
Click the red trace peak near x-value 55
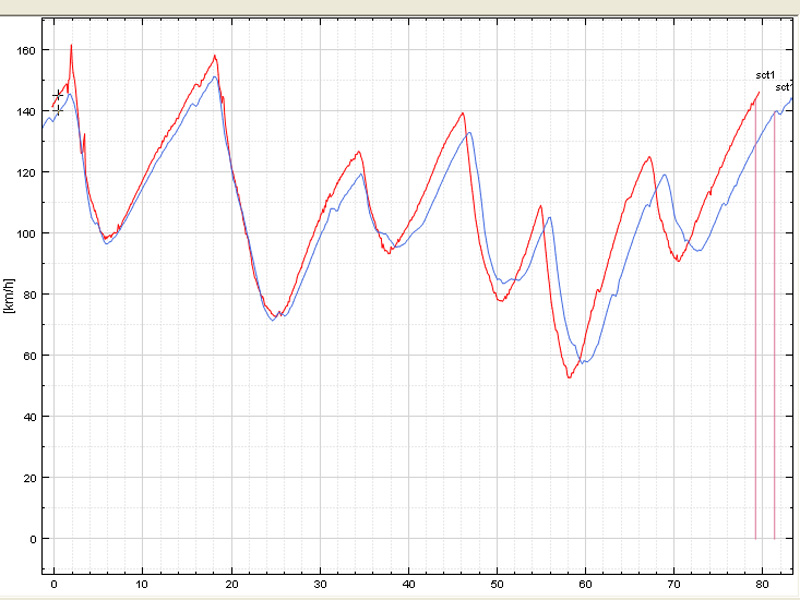click(540, 206)
